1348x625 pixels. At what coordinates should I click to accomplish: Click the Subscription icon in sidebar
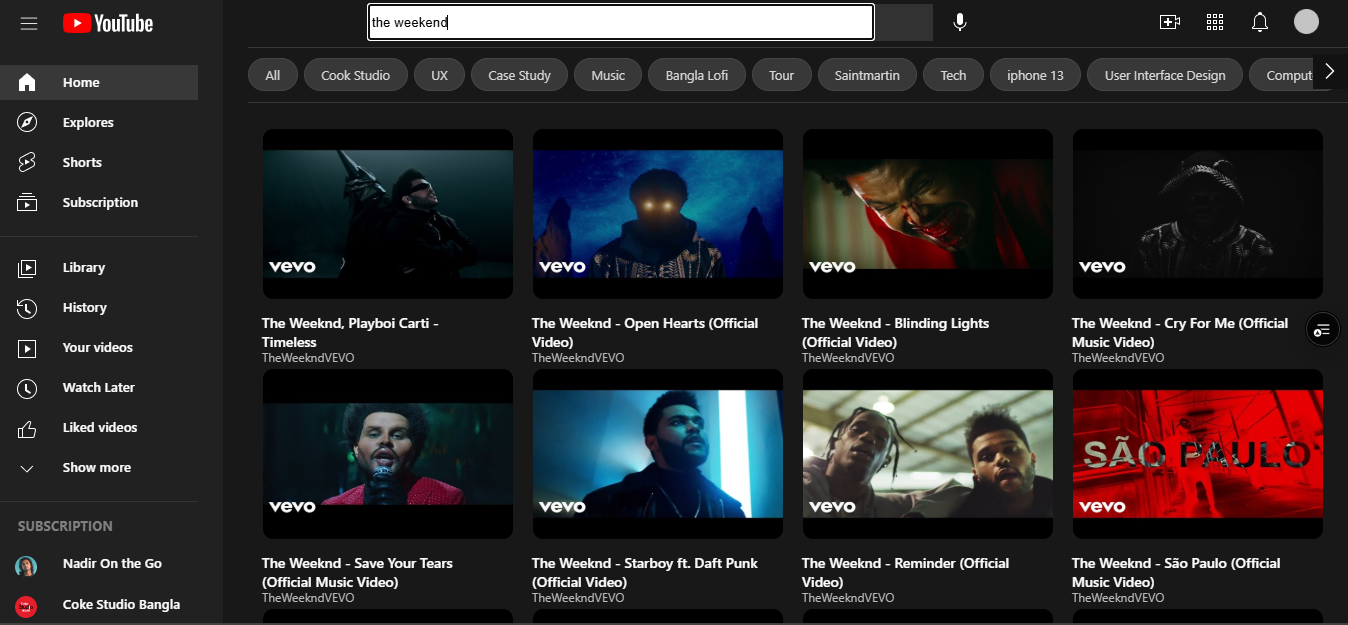click(27, 202)
